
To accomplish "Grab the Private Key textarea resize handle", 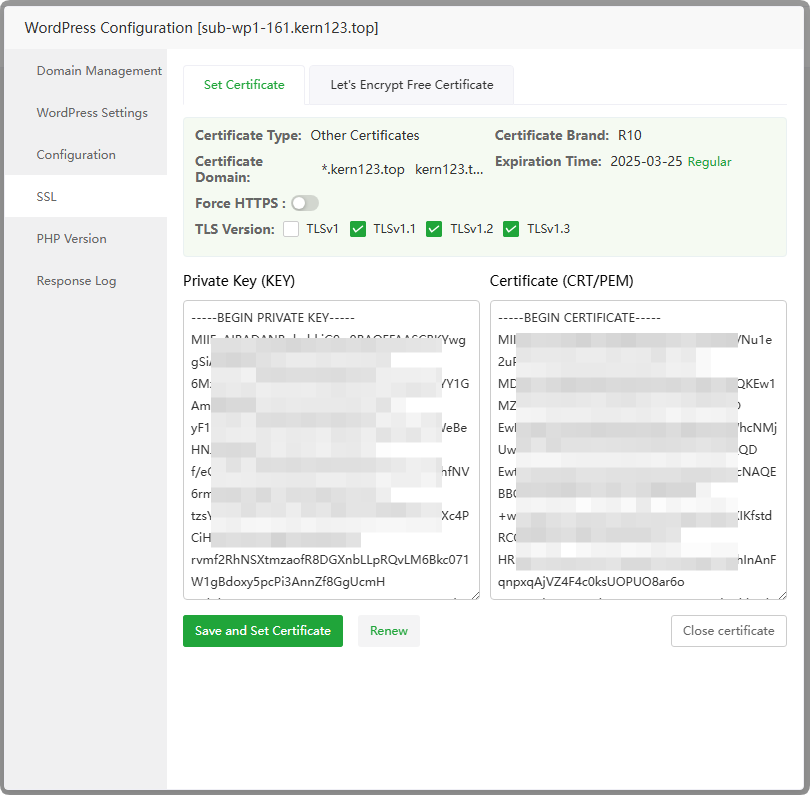I will [x=475, y=595].
